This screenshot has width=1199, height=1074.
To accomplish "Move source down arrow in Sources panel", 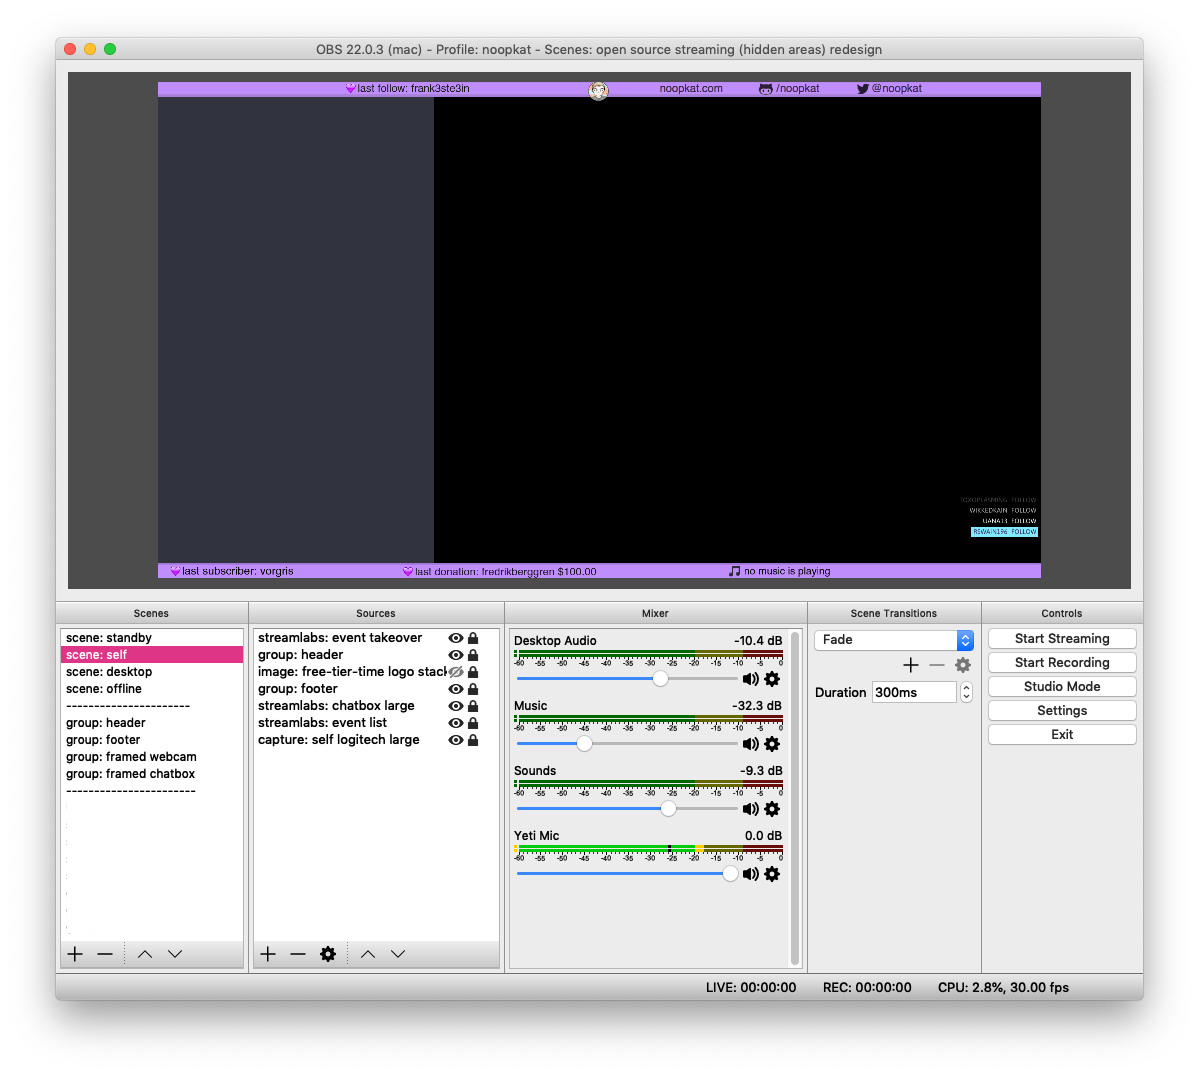I will (x=398, y=954).
